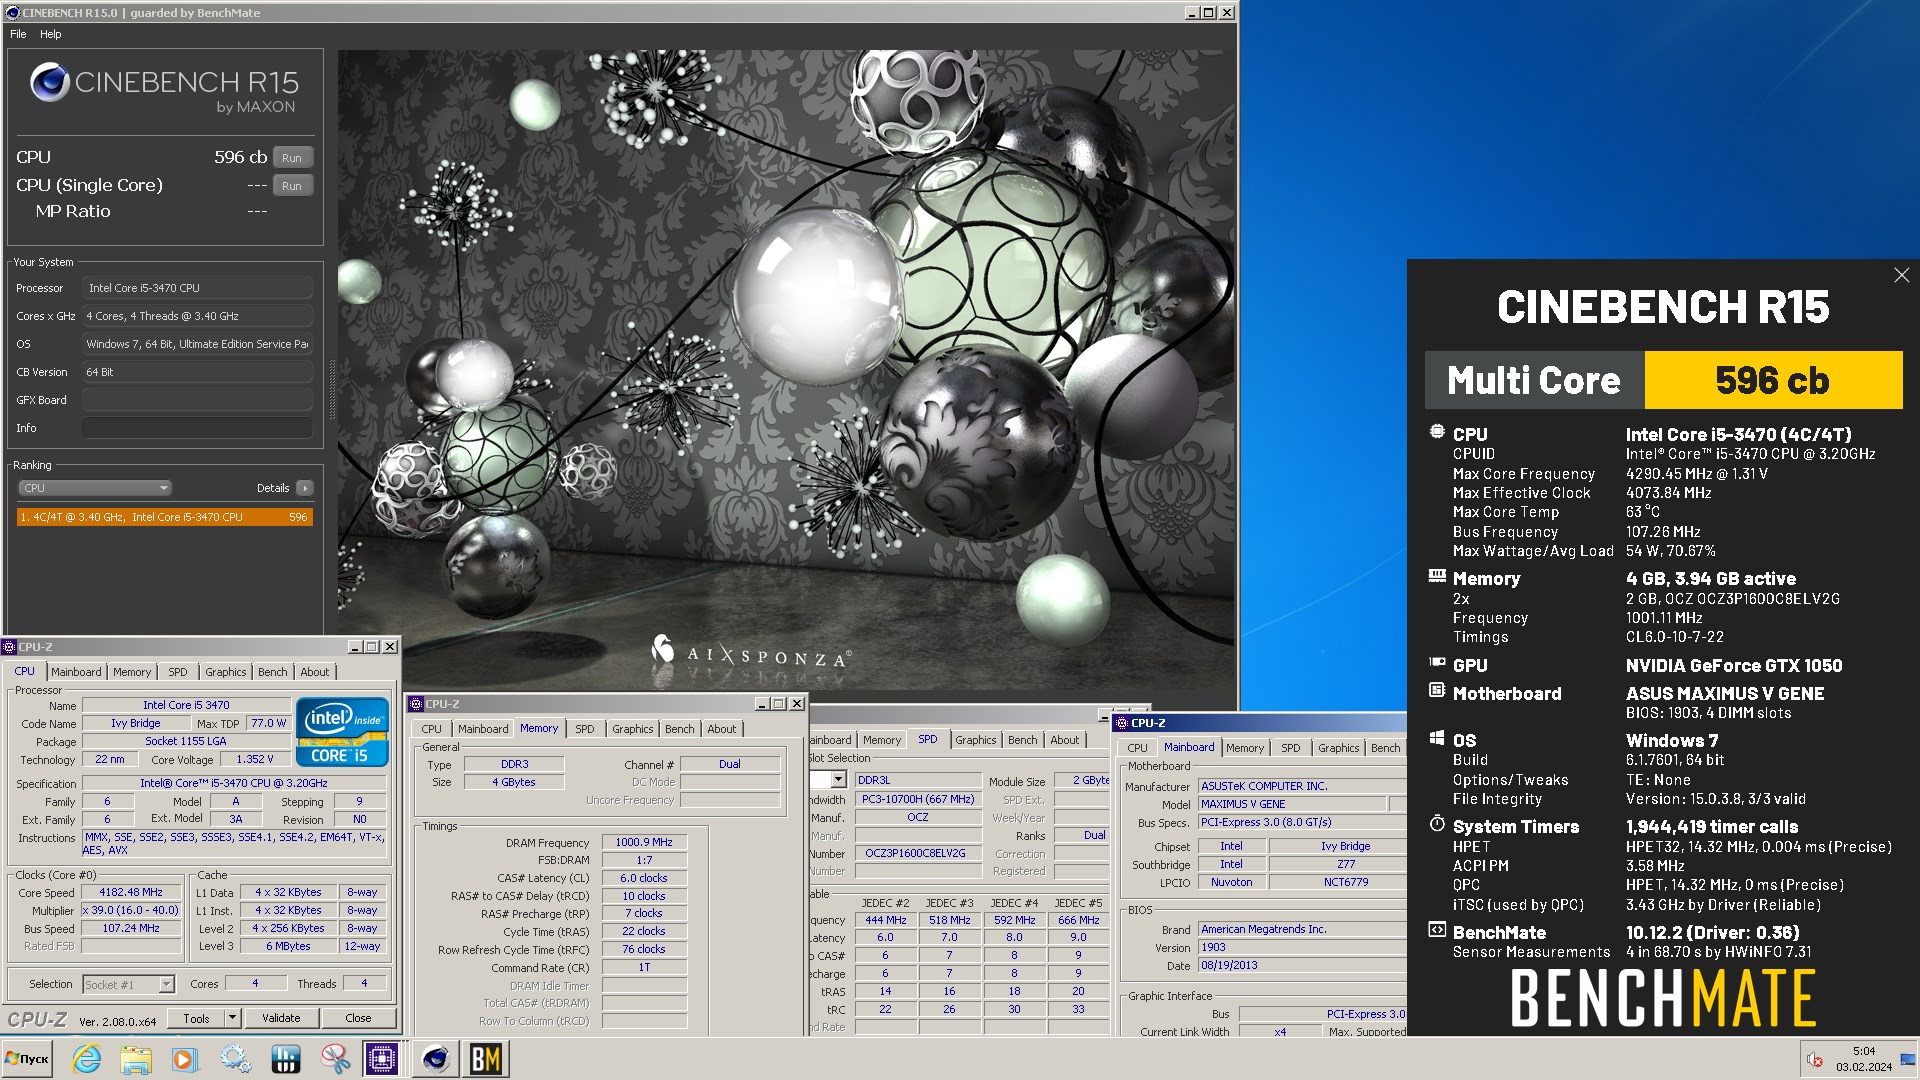Click 'NVIDIA GeForce GTX 1050' in BenchMate panel
This screenshot has width=1920, height=1080.
pyautogui.click(x=1734, y=666)
